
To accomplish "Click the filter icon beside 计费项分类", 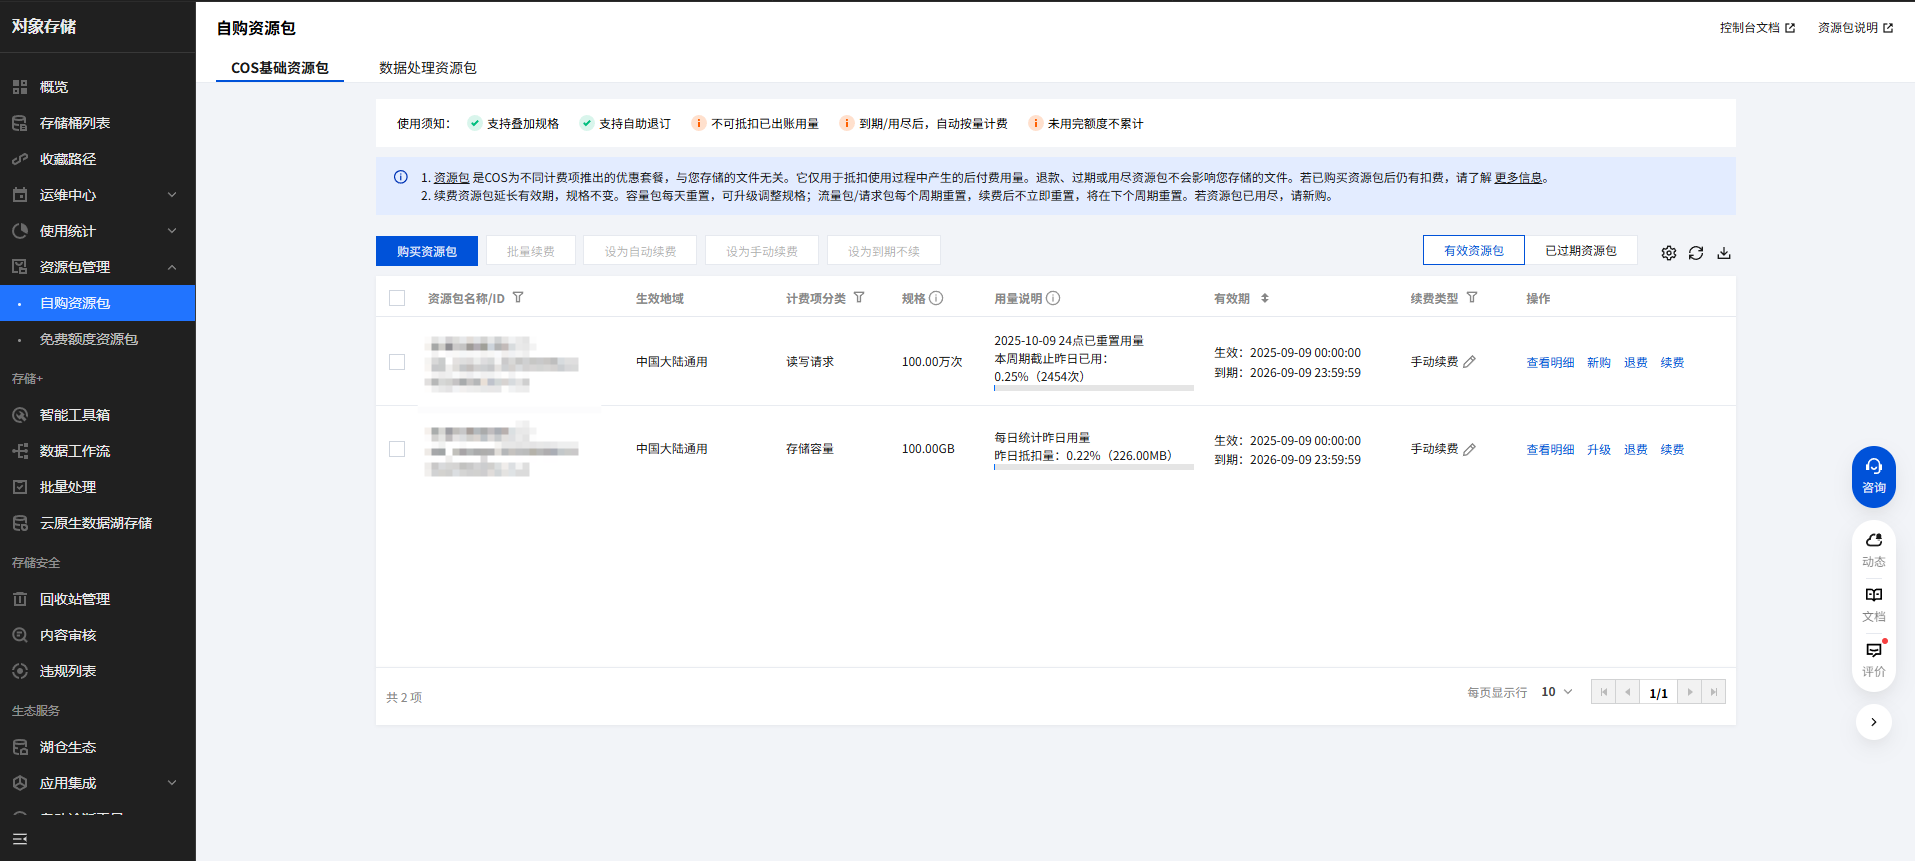I will coord(859,298).
